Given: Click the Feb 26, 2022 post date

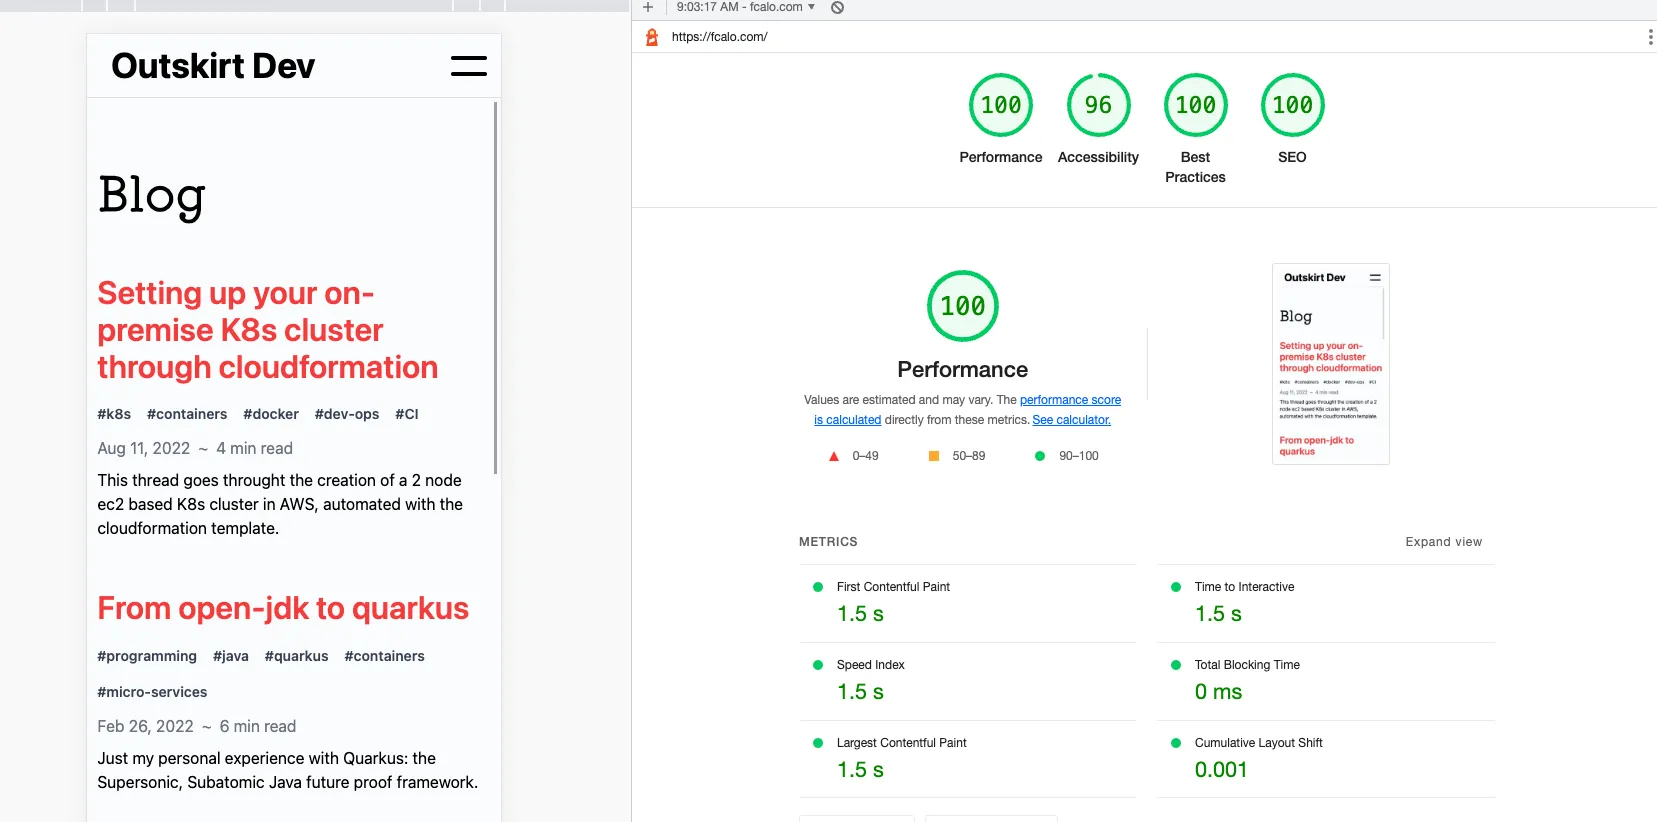Looking at the screenshot, I should pos(146,726).
